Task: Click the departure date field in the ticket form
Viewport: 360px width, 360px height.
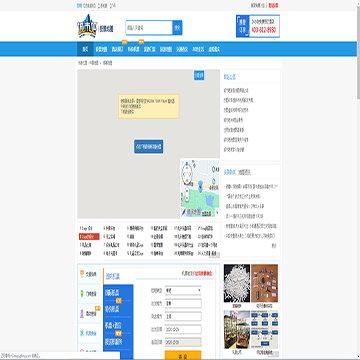Action: [183, 329]
